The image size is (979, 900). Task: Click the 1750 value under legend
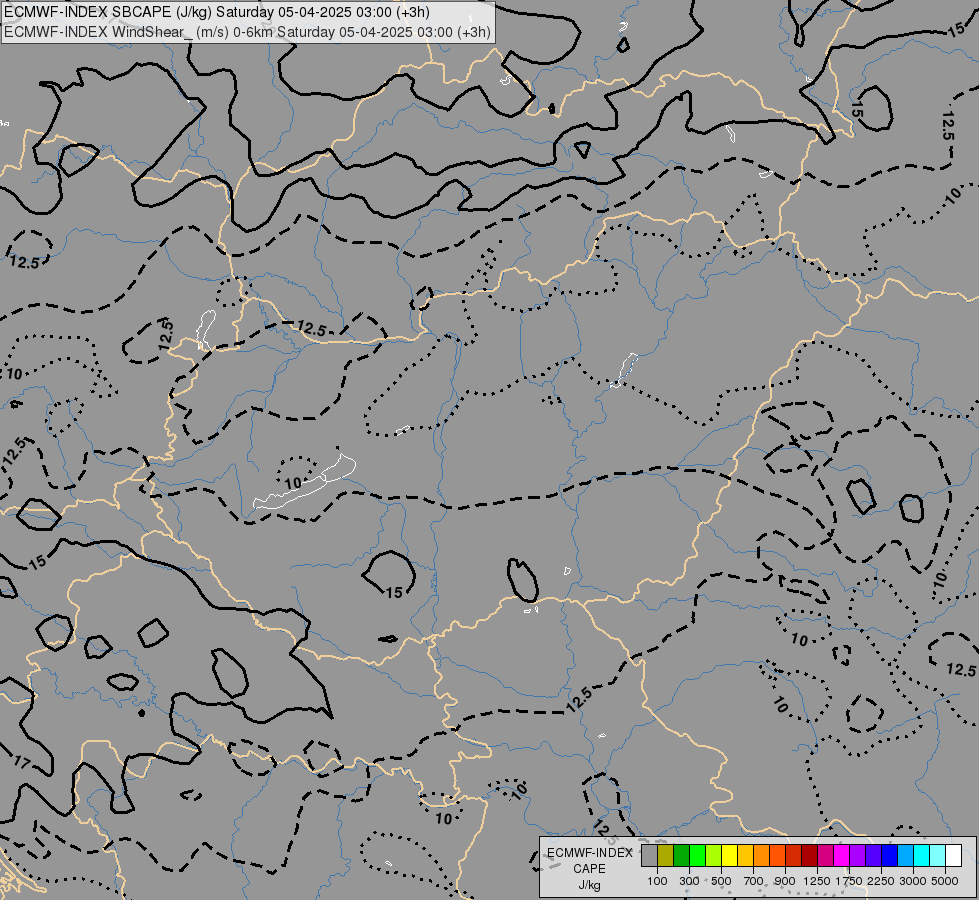coord(849,881)
